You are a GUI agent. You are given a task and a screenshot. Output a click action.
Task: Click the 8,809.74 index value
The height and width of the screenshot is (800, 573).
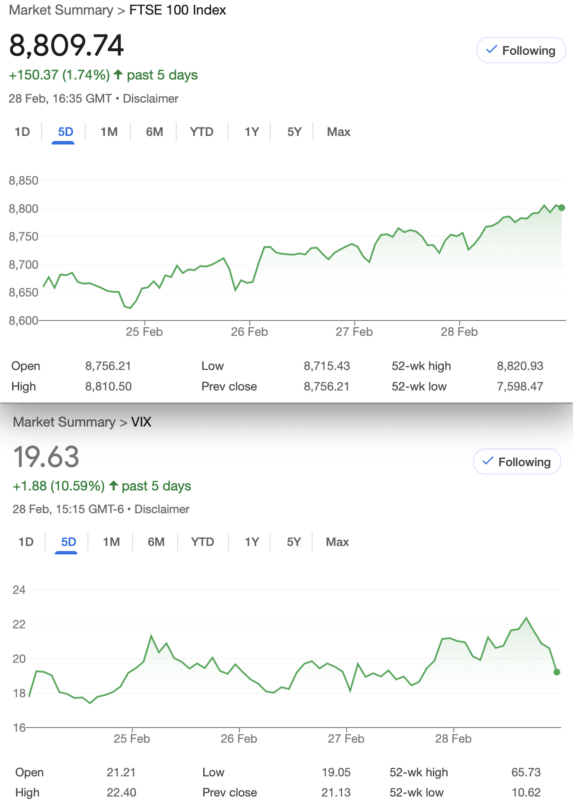click(x=66, y=45)
